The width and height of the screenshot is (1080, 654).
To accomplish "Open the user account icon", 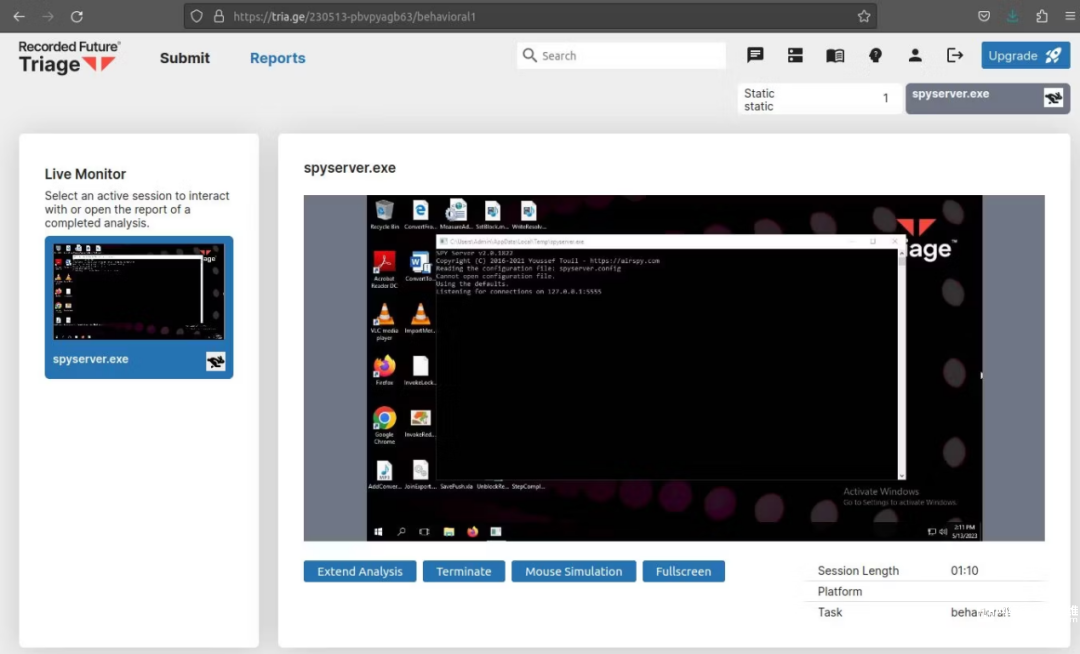I will pos(915,56).
